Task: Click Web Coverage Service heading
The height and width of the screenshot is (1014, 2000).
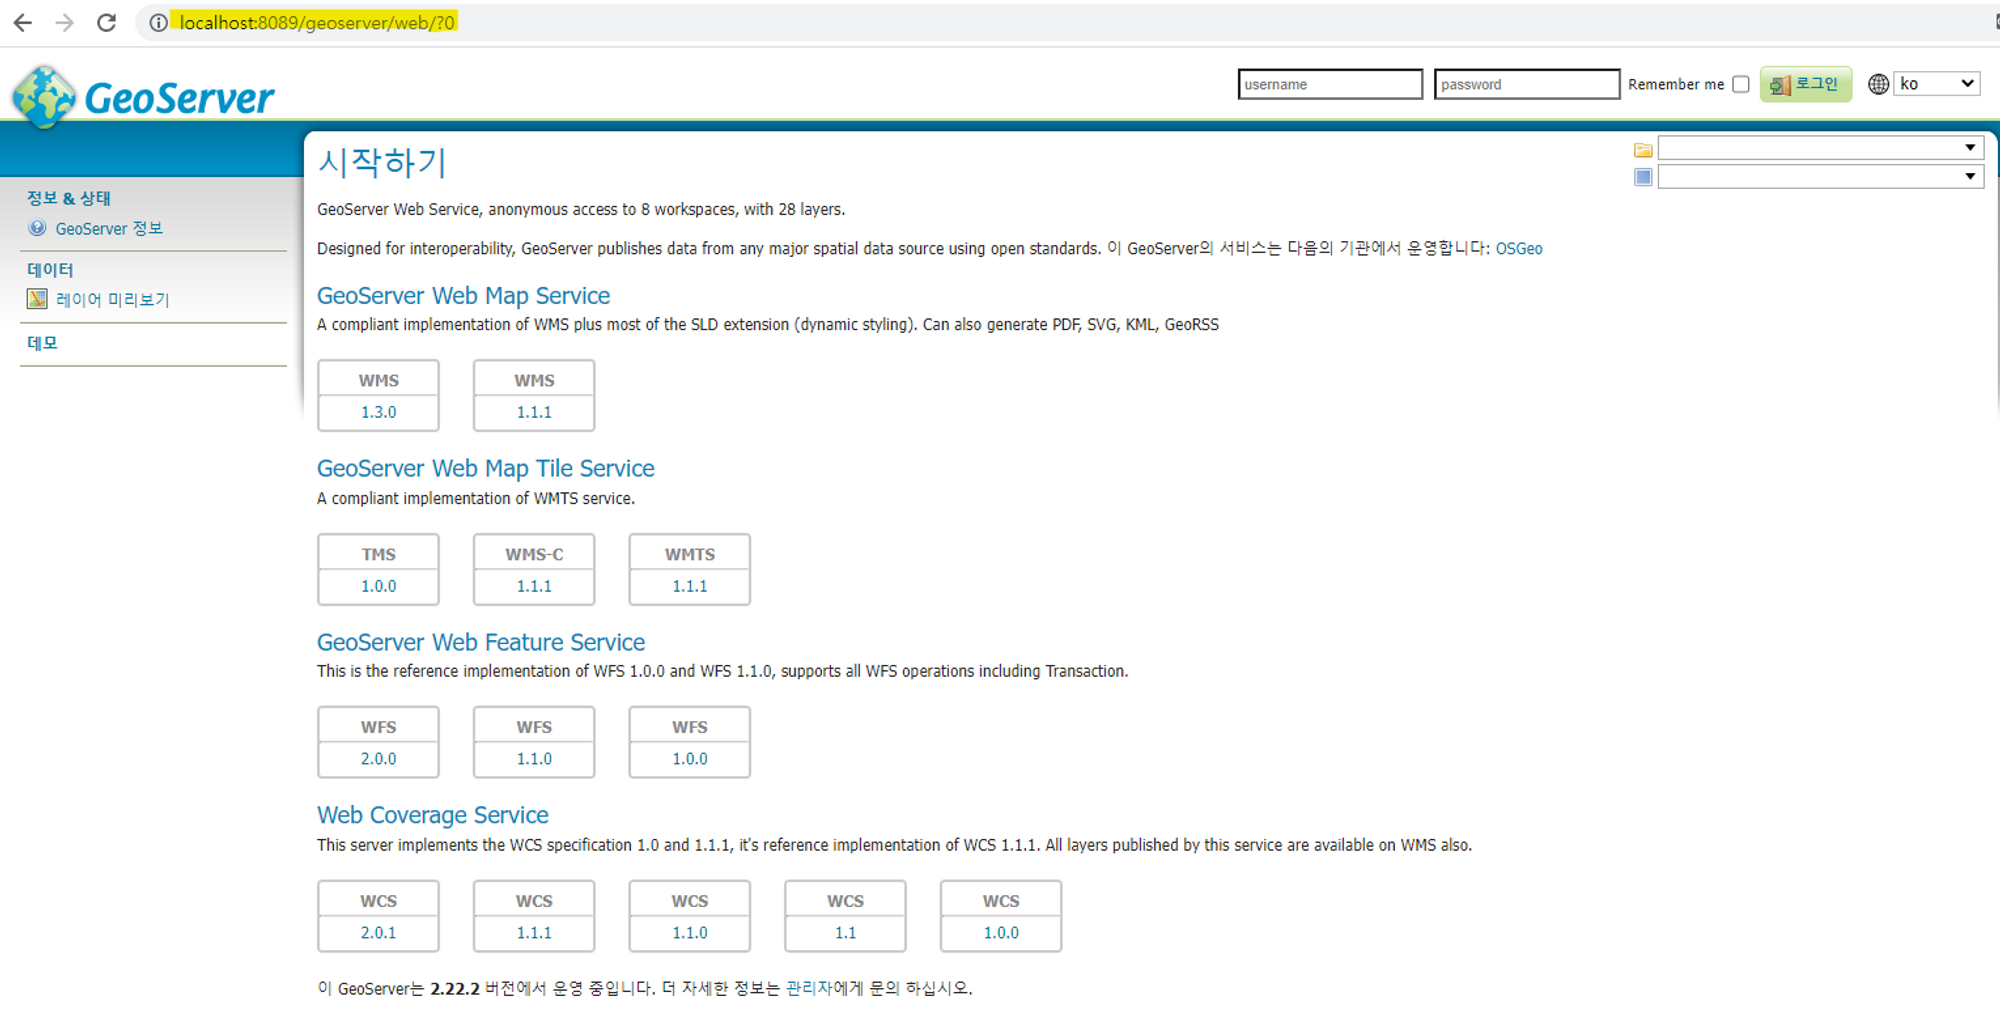Action: click(x=433, y=815)
